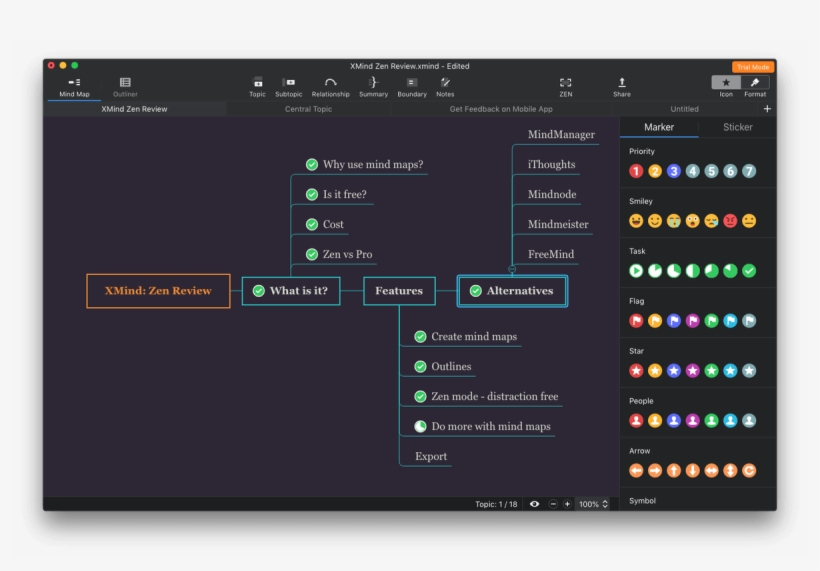Open Get Feedback on Mobile App tab

point(501,109)
